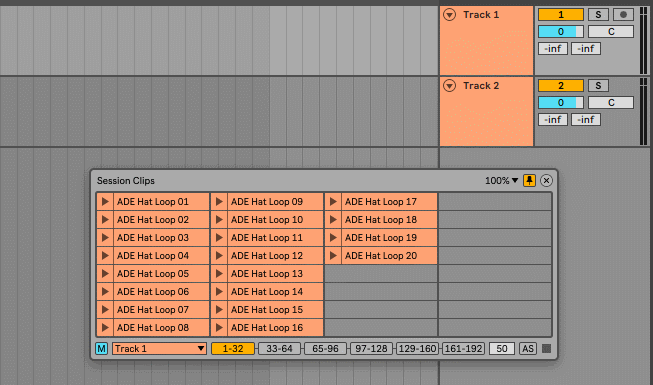653x385 pixels.
Task: Launch ADE Hat Loop 12 clip
Action: (x=219, y=255)
